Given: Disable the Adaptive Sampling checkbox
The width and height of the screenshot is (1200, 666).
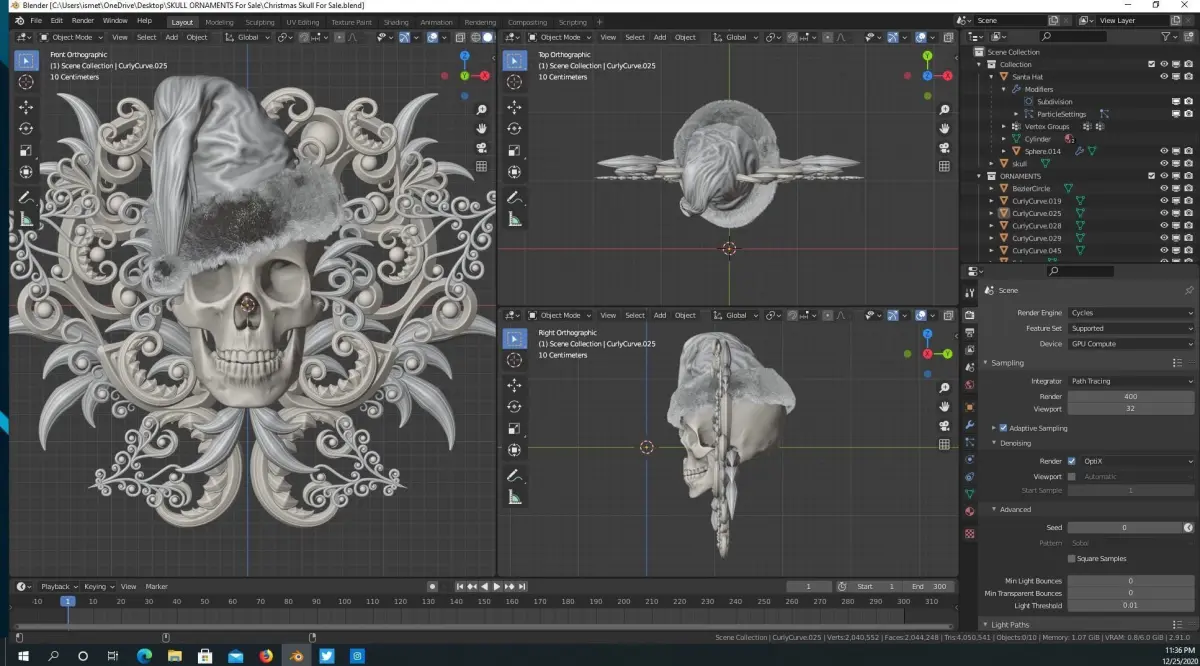Looking at the screenshot, I should click(x=1003, y=428).
